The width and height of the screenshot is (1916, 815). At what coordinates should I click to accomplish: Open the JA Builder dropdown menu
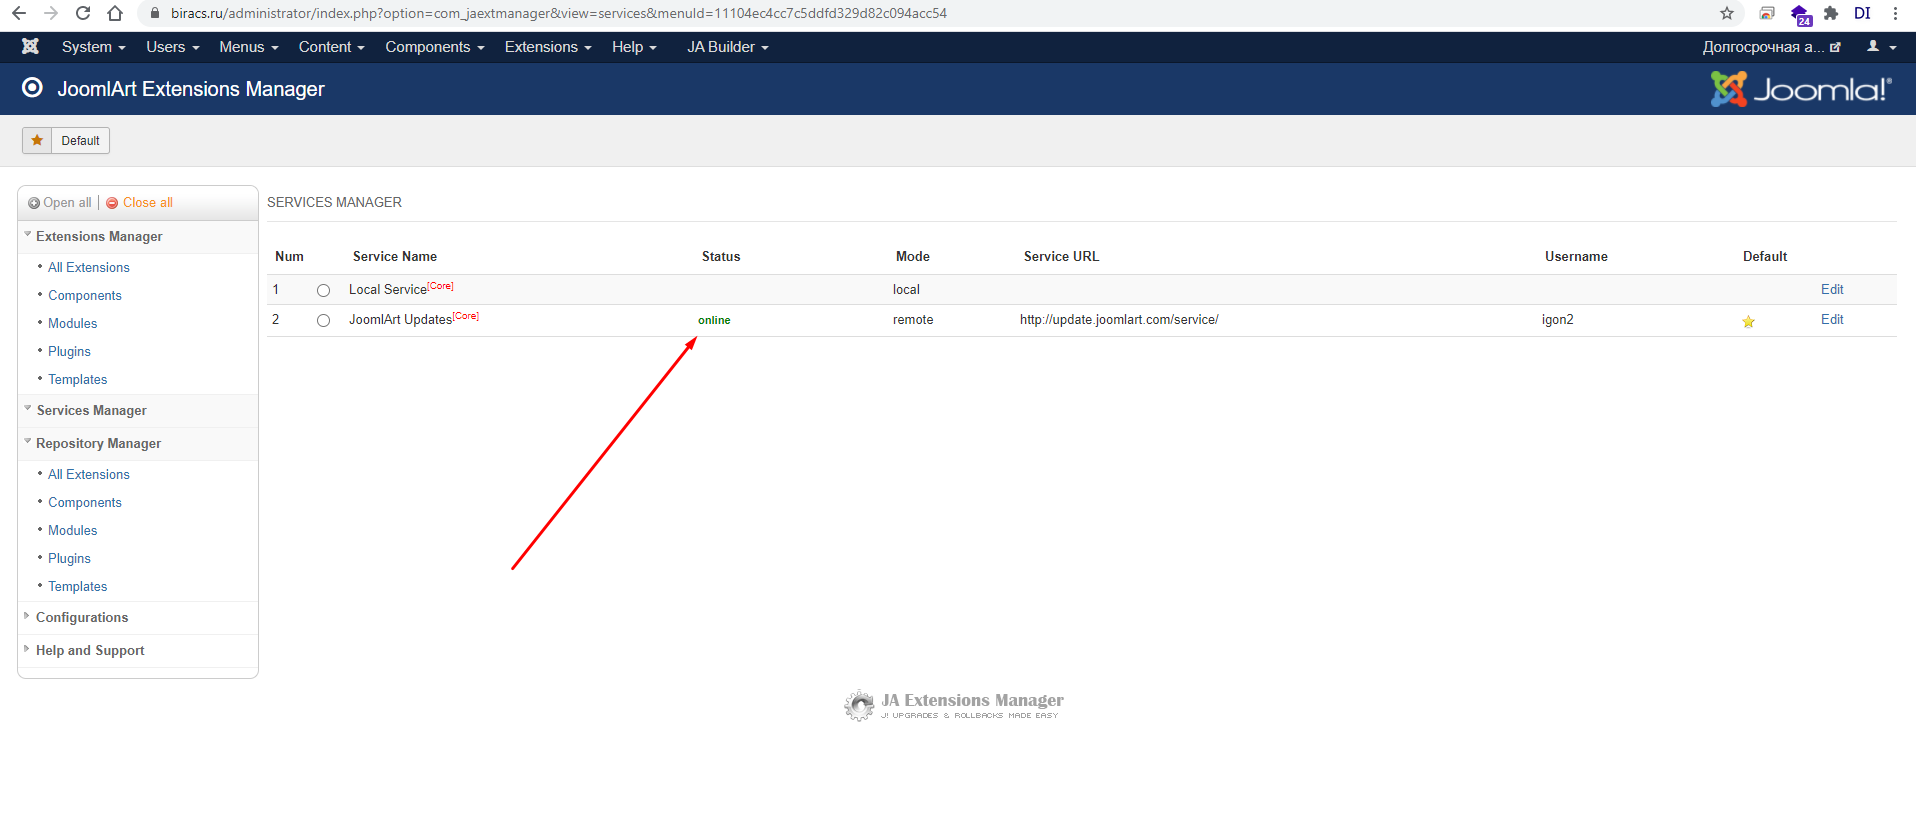pyautogui.click(x=728, y=47)
